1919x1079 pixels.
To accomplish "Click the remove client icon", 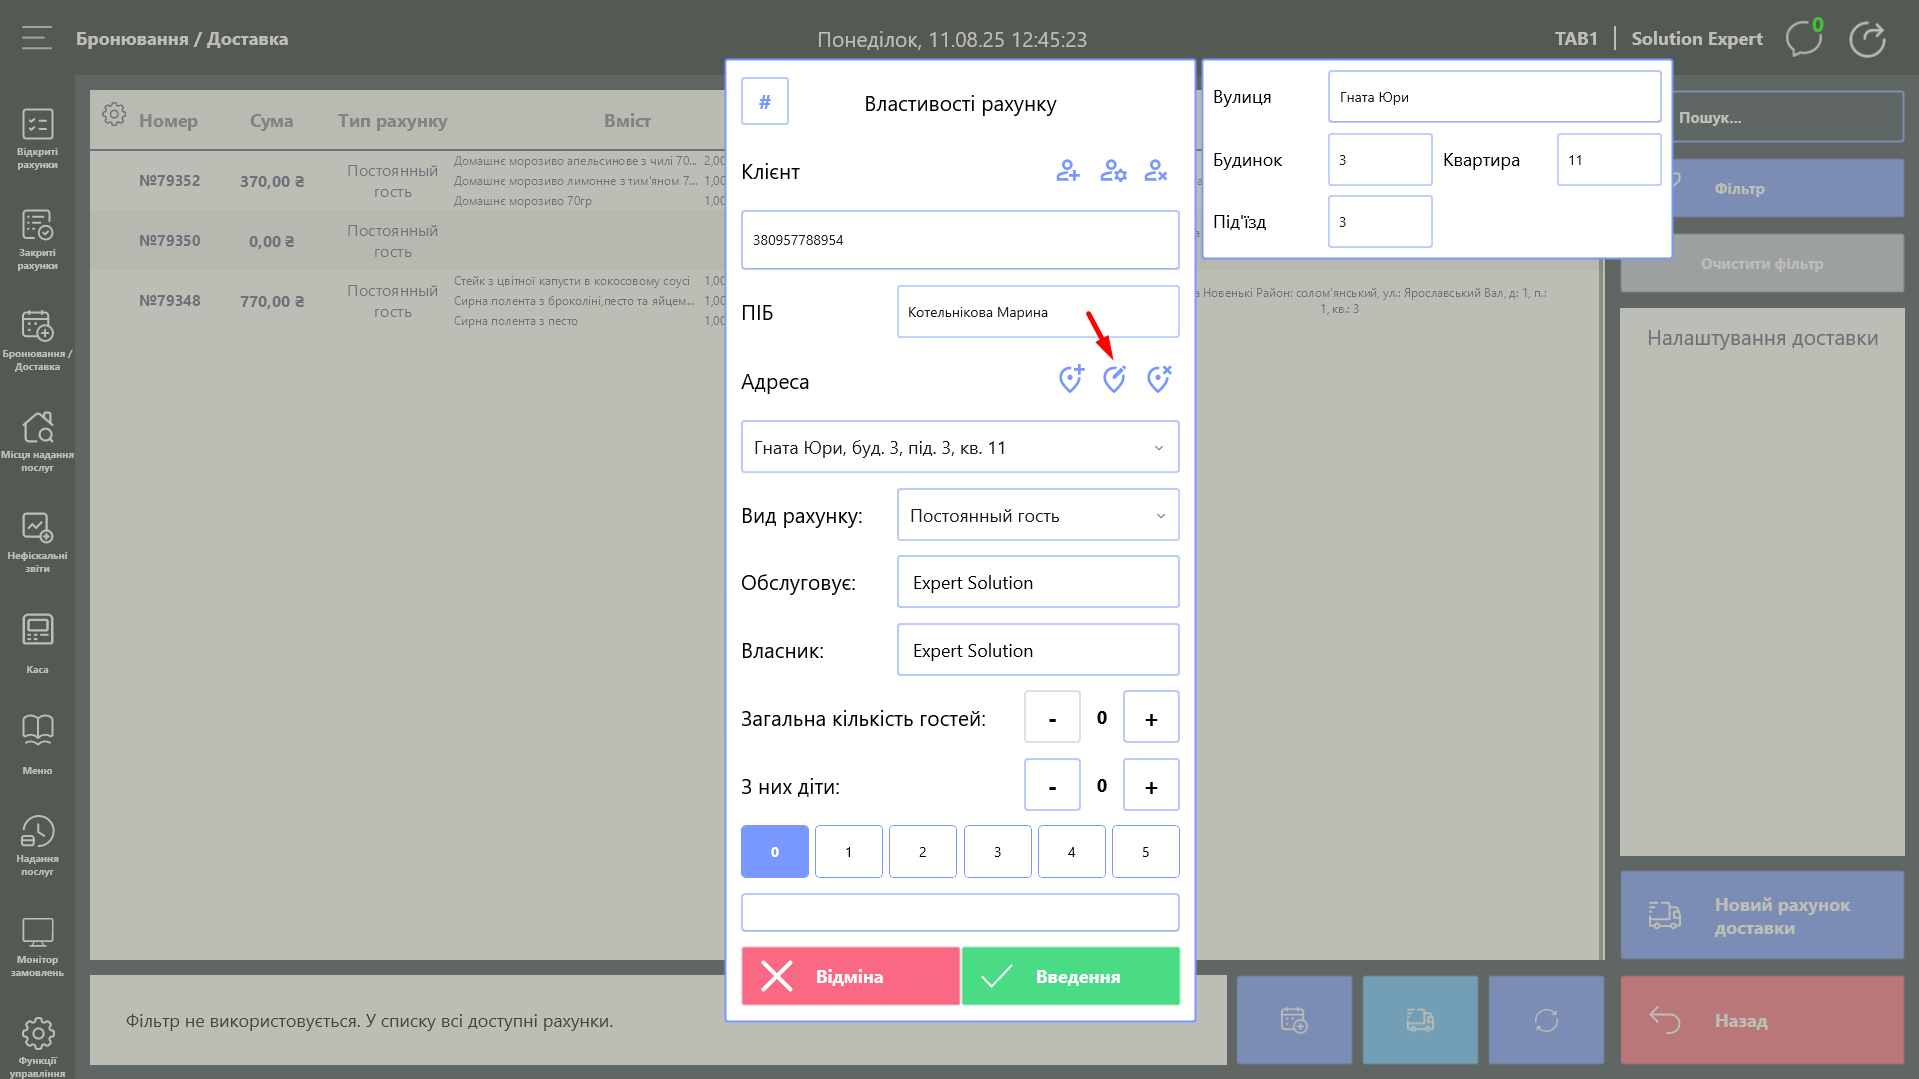I will click(x=1156, y=171).
